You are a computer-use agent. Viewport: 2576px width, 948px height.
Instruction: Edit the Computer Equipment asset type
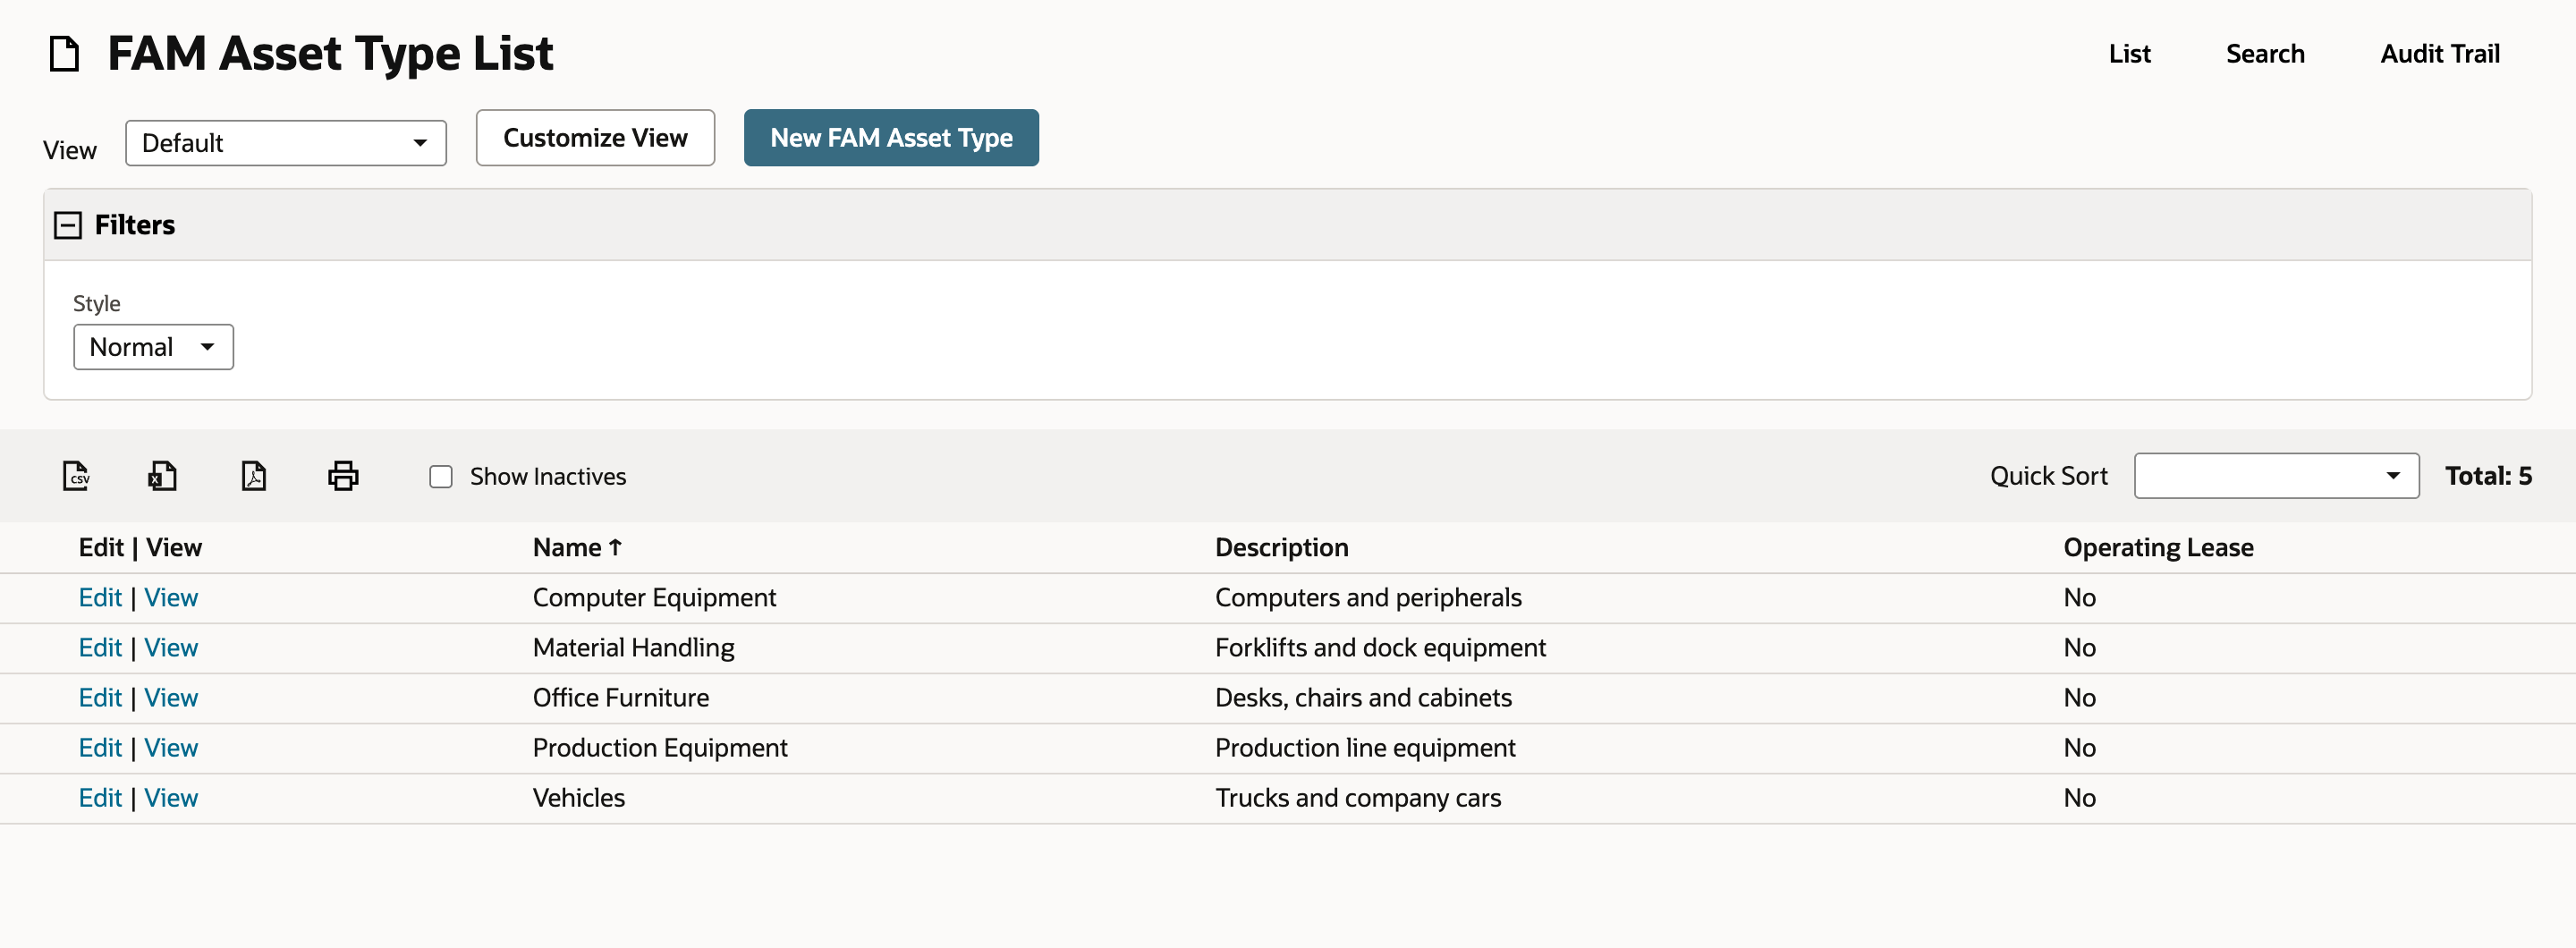click(x=100, y=598)
